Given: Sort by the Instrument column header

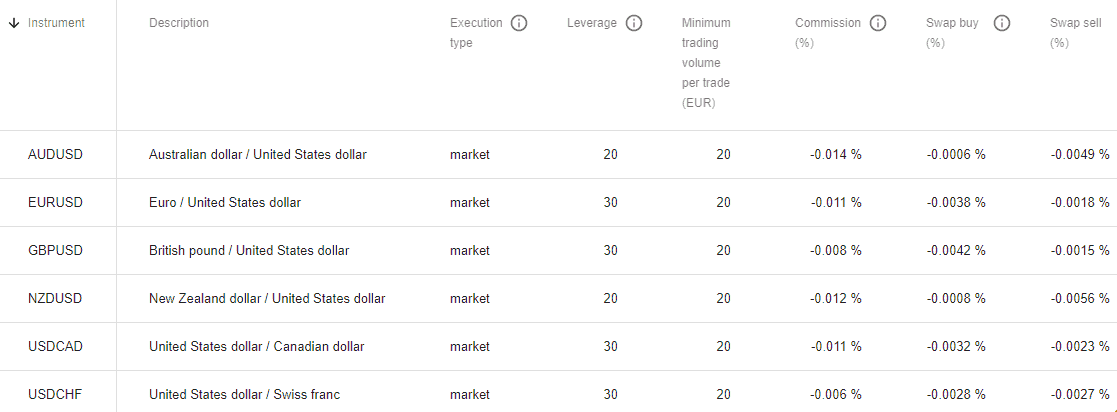Looking at the screenshot, I should (x=56, y=23).
